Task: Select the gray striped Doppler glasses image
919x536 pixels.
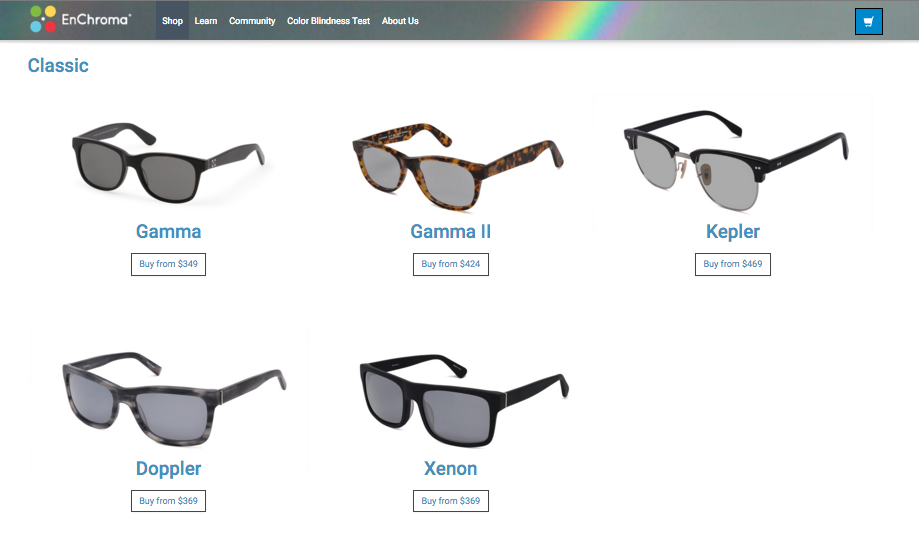Action: tap(174, 399)
